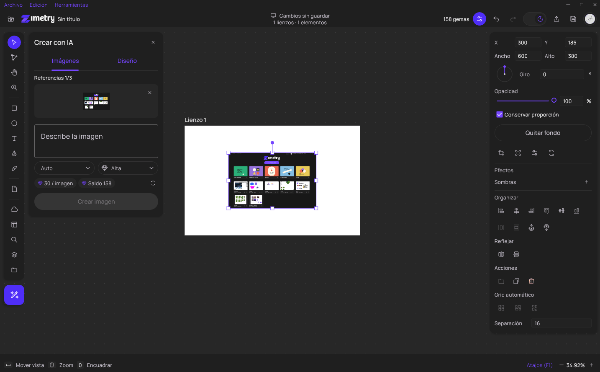Open the user avatar menu
600x372 pixels.
tap(590, 19)
